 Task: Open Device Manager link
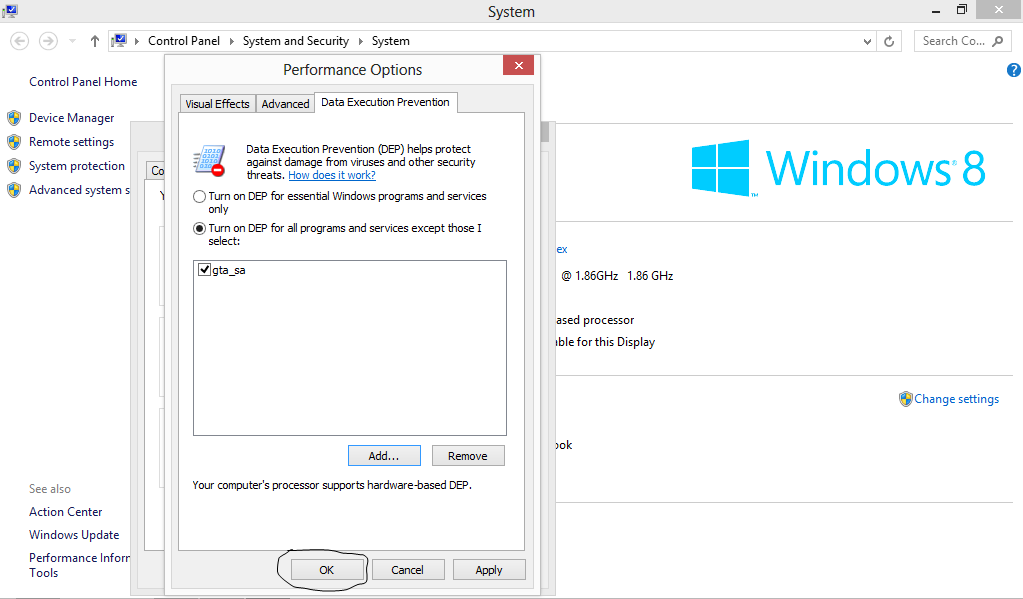coord(72,118)
